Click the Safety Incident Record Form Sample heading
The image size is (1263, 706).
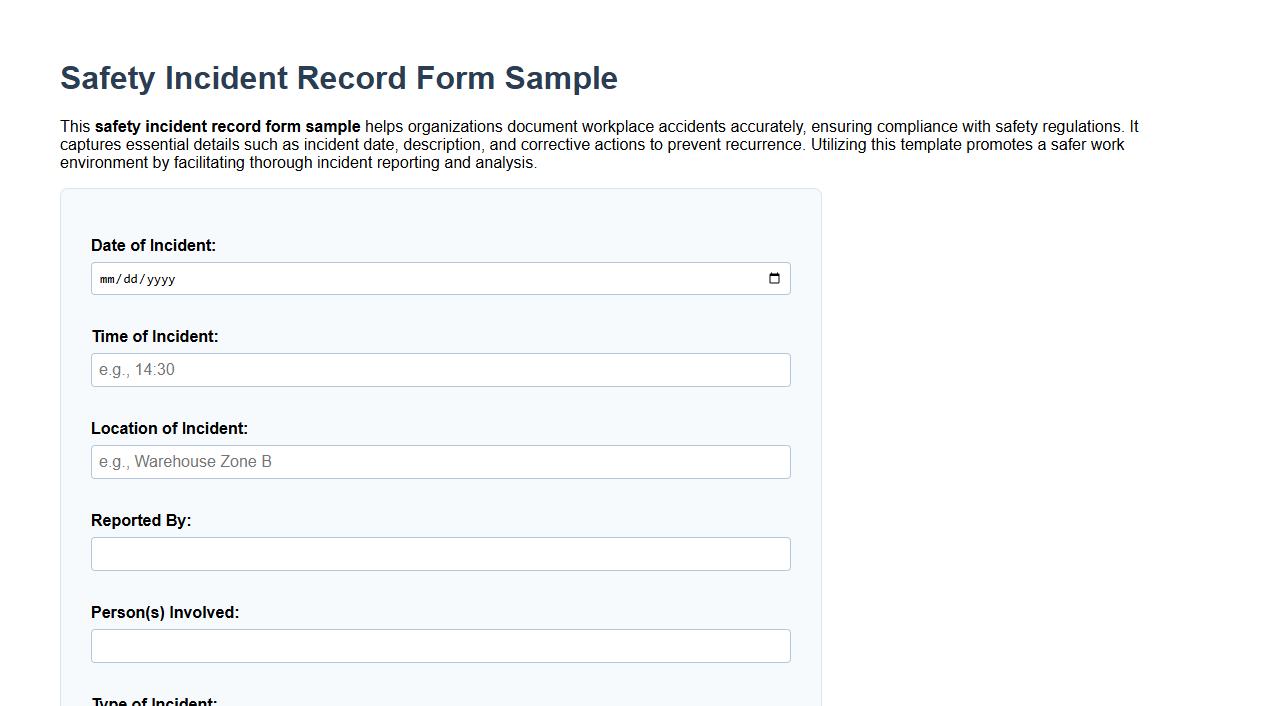click(339, 78)
